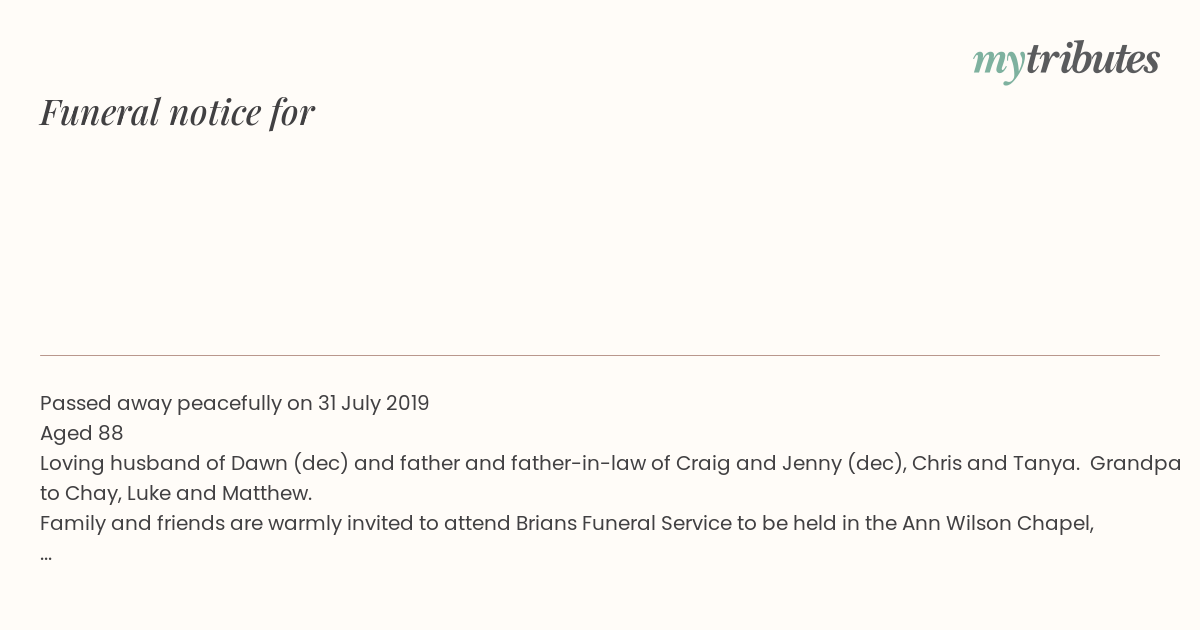Click the grey "tributes" logo text
The image size is (1200, 630).
tap(1093, 59)
